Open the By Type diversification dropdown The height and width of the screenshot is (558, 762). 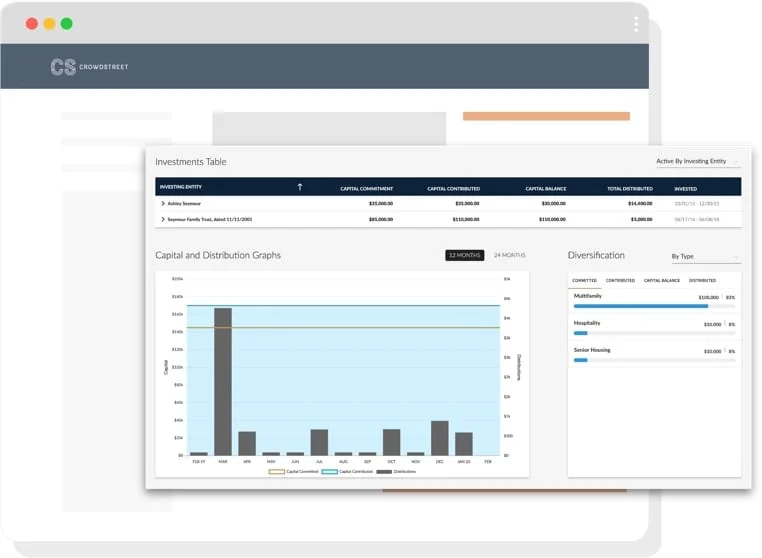coord(704,256)
